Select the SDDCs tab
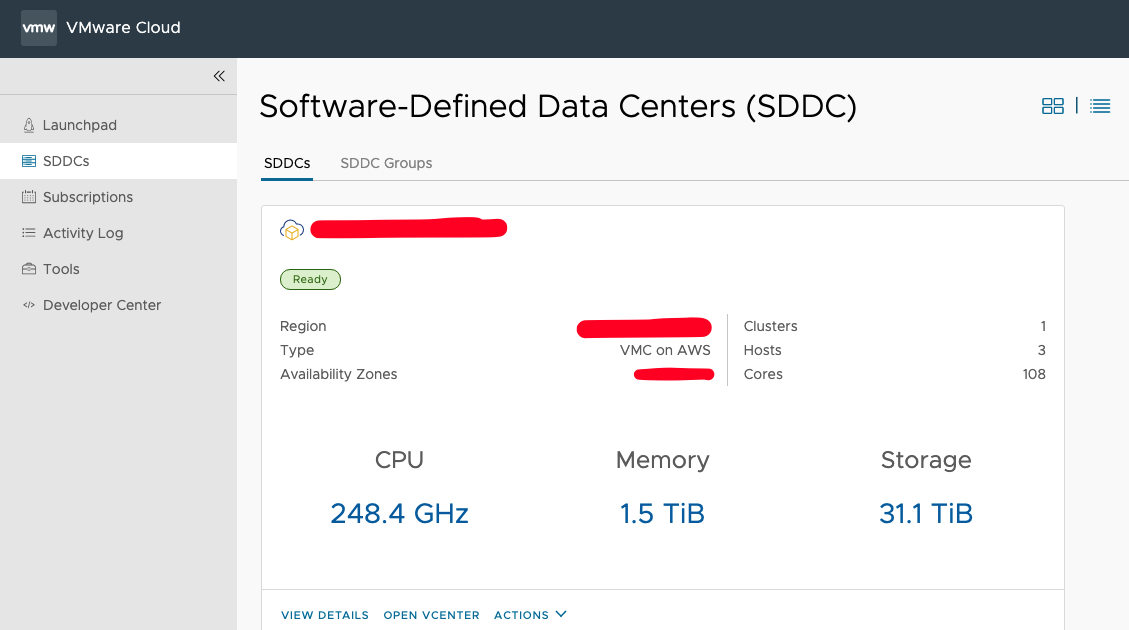The height and width of the screenshot is (630, 1129). (x=287, y=163)
